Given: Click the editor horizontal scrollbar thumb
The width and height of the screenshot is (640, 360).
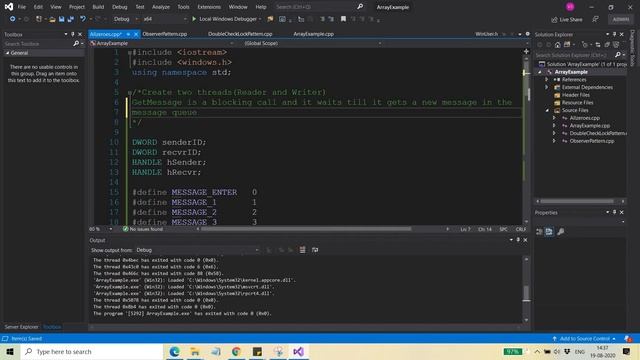Looking at the screenshot, I should pyautogui.click(x=306, y=229).
